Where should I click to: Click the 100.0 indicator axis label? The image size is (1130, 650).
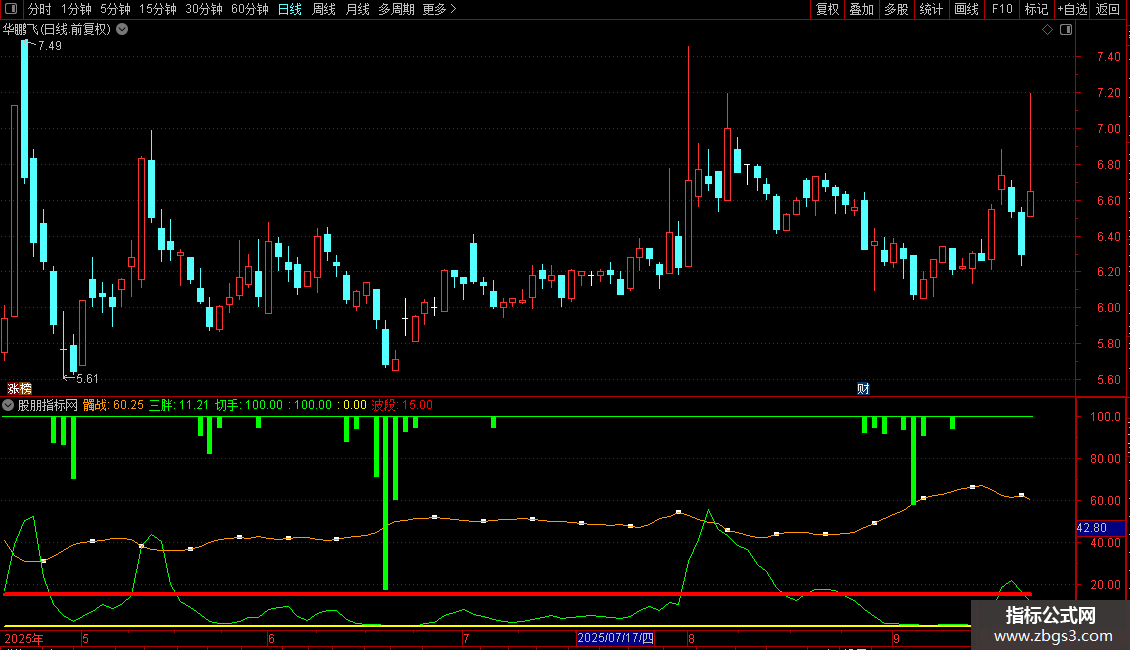(1105, 417)
